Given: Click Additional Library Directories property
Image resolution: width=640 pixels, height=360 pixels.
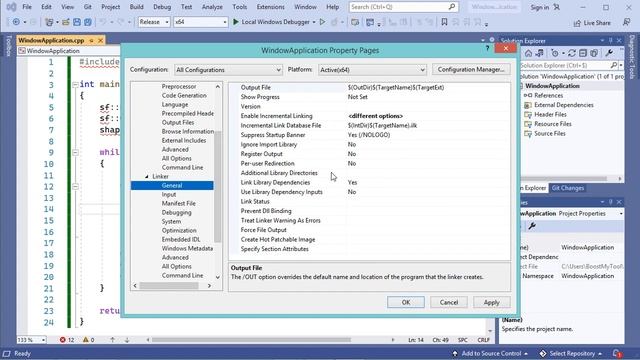Looking at the screenshot, I should (x=279, y=173).
